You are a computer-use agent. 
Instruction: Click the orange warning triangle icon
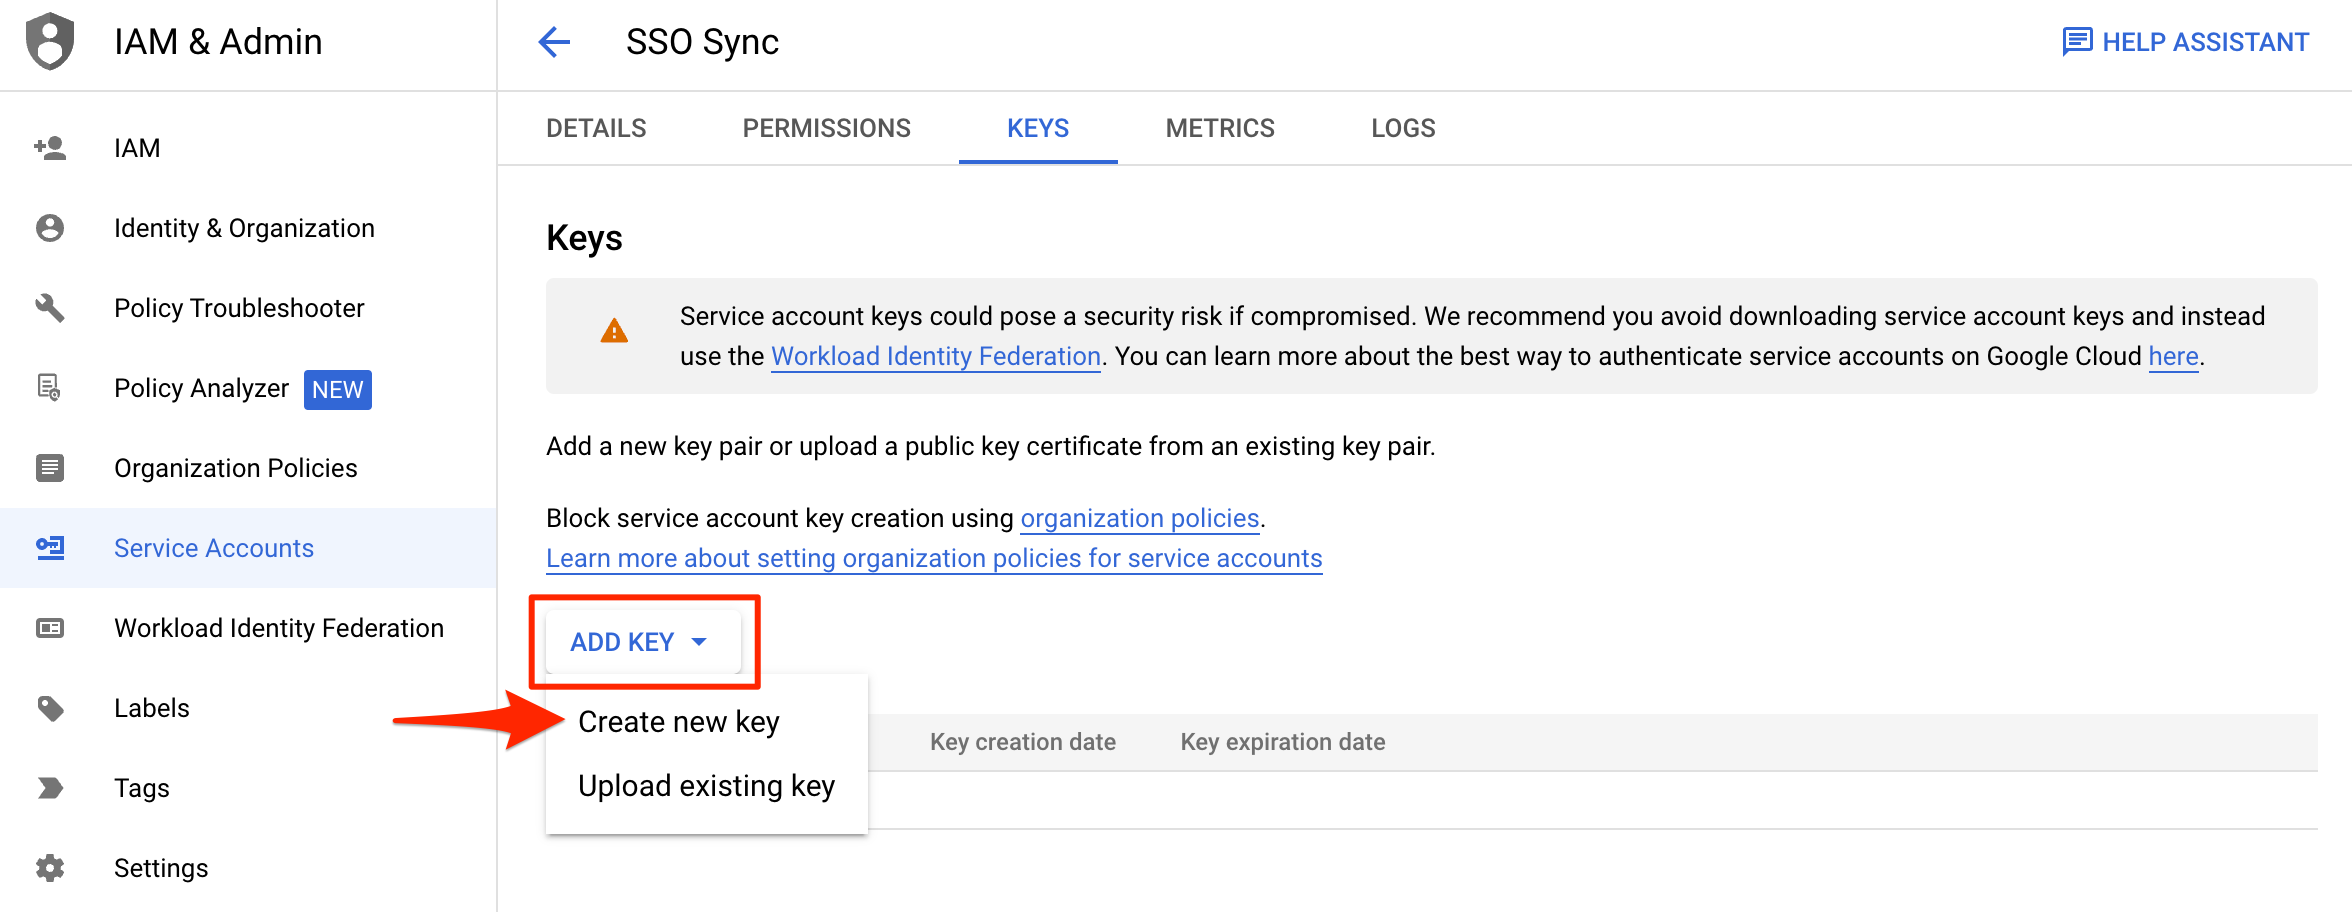coord(614,331)
